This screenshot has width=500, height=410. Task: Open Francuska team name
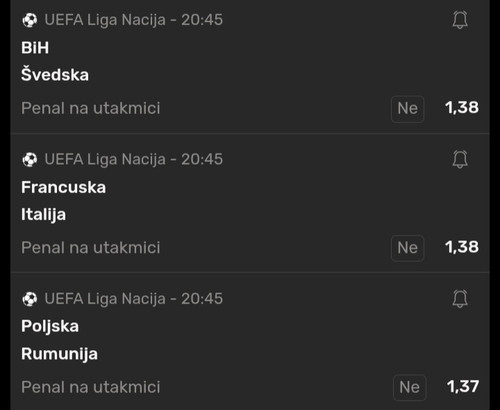tap(63, 187)
